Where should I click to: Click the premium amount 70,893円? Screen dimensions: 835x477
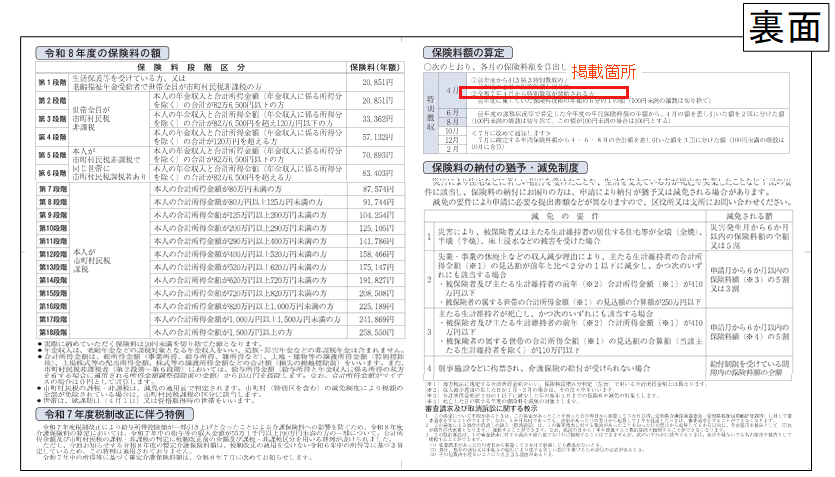click(378, 155)
